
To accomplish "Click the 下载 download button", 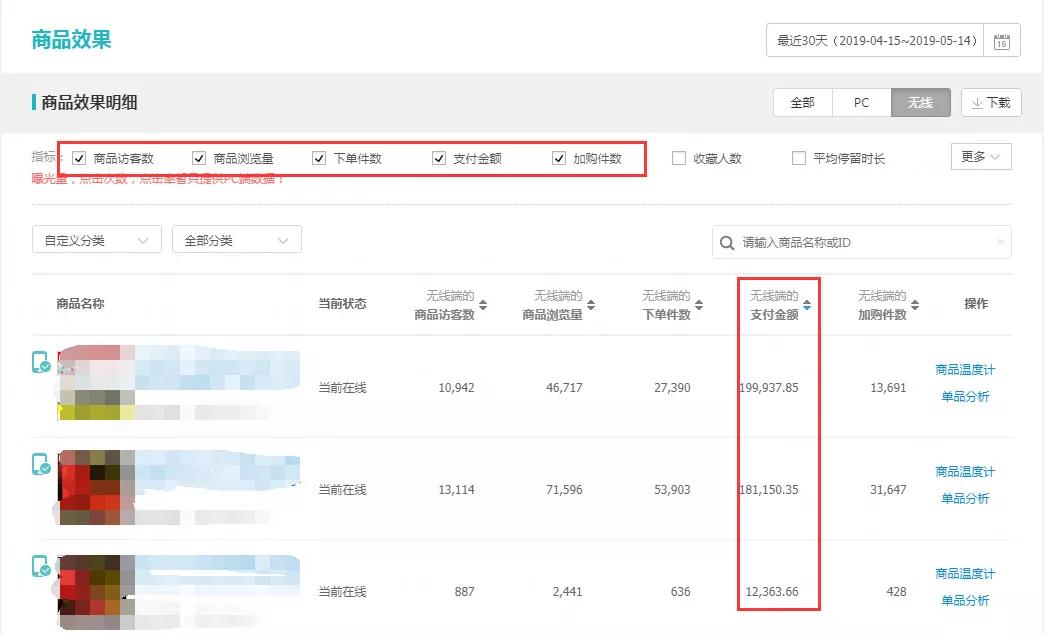I will (991, 103).
